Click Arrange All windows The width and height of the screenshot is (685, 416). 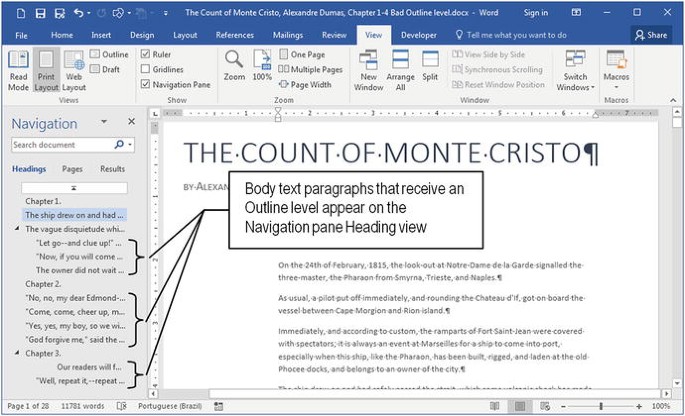400,70
